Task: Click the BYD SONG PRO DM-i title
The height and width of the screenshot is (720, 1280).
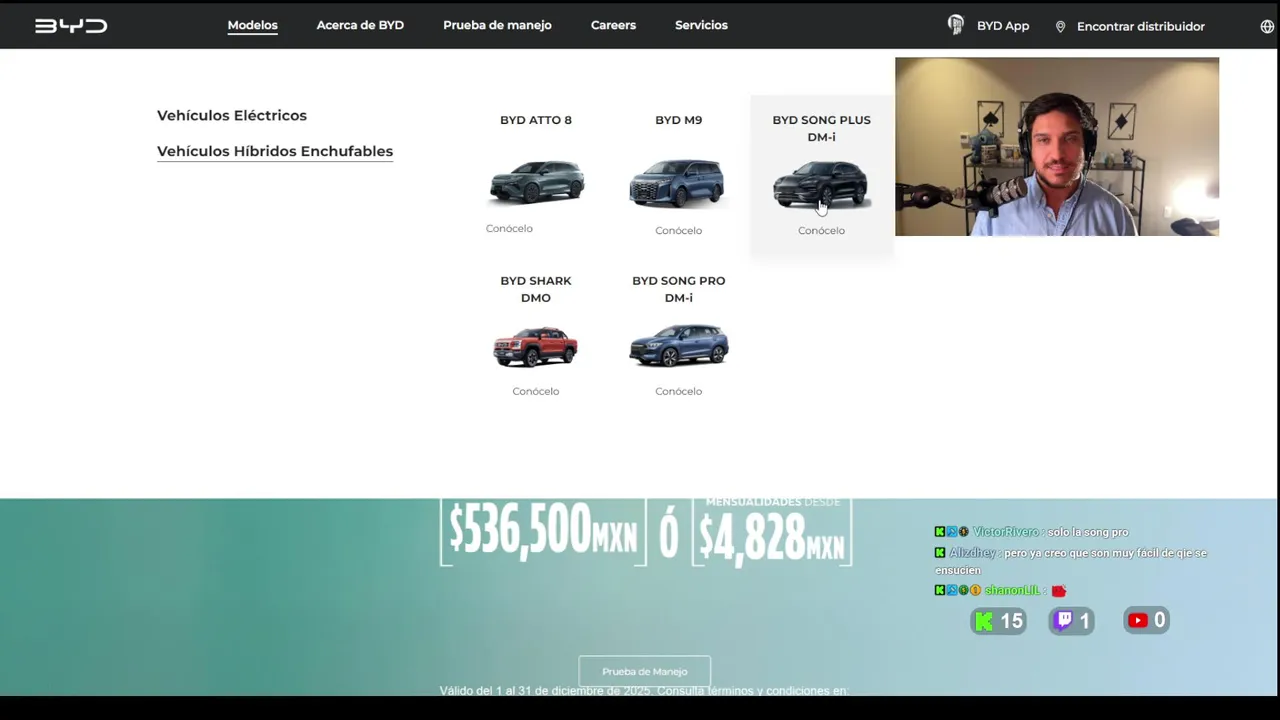Action: 678,289
